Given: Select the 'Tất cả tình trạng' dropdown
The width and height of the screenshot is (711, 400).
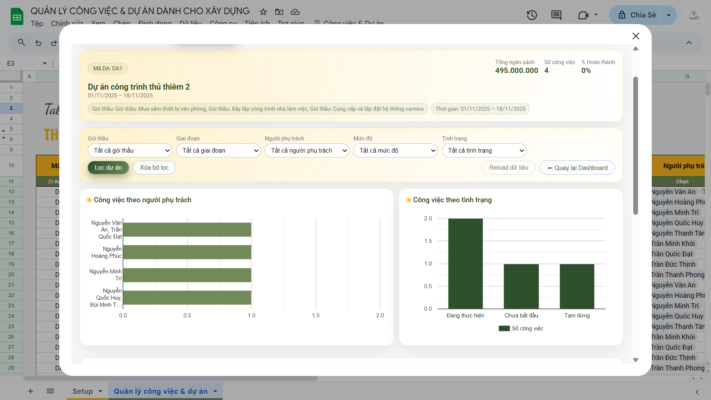Looking at the screenshot, I should click(482, 151).
